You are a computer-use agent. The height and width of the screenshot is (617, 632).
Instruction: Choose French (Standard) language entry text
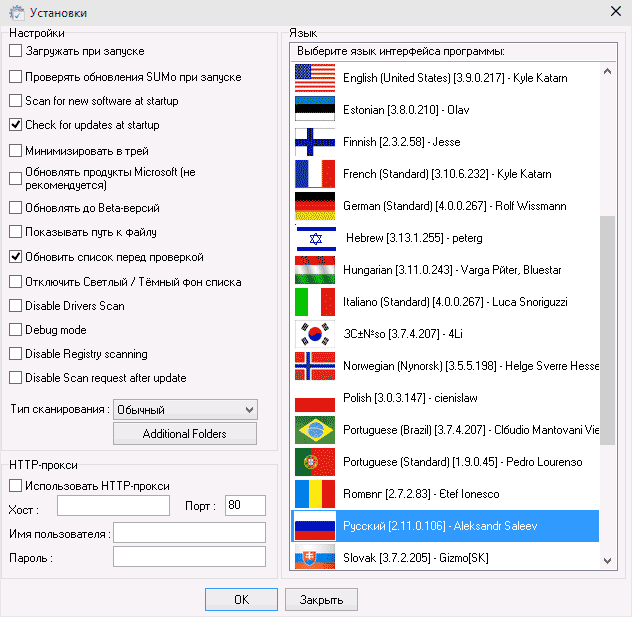(x=447, y=174)
